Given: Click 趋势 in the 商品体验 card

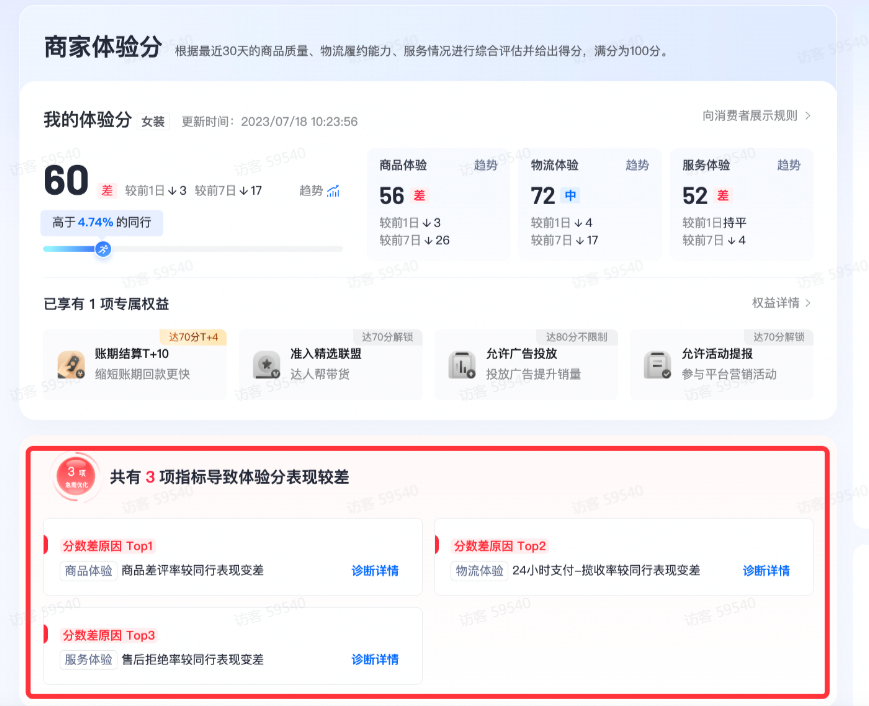Looking at the screenshot, I should pos(484,165).
